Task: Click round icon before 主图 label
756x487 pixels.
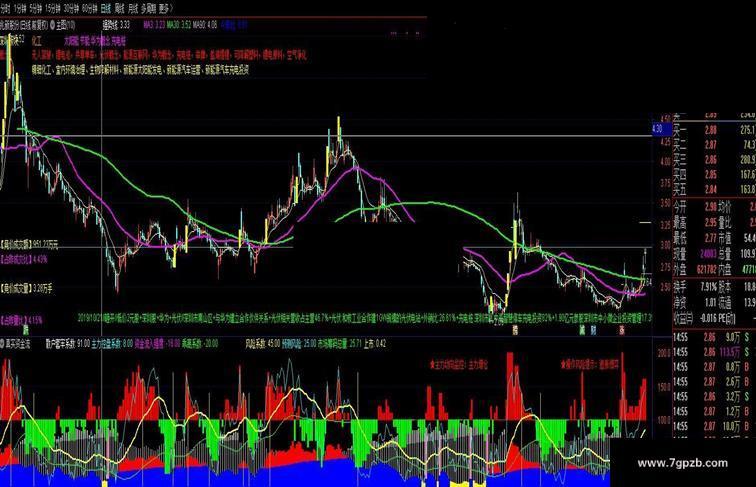Action: (x=52, y=25)
